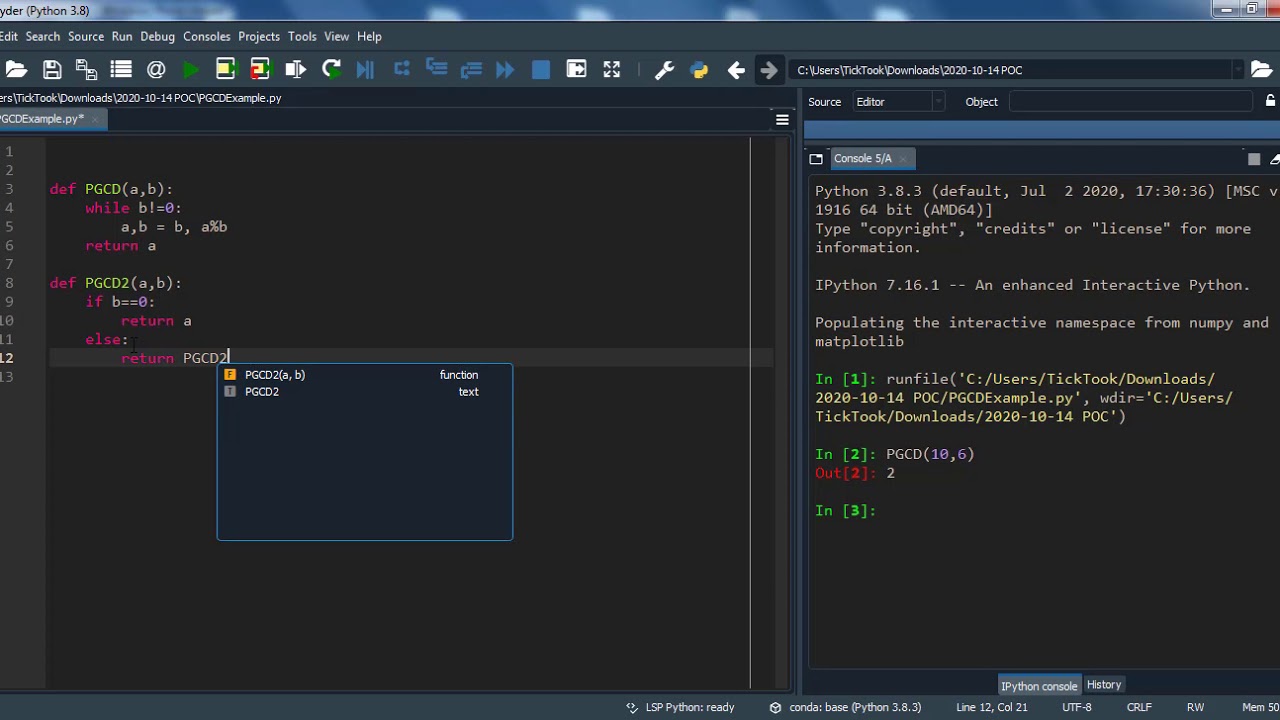Select the Console 5/A tab

point(862,158)
